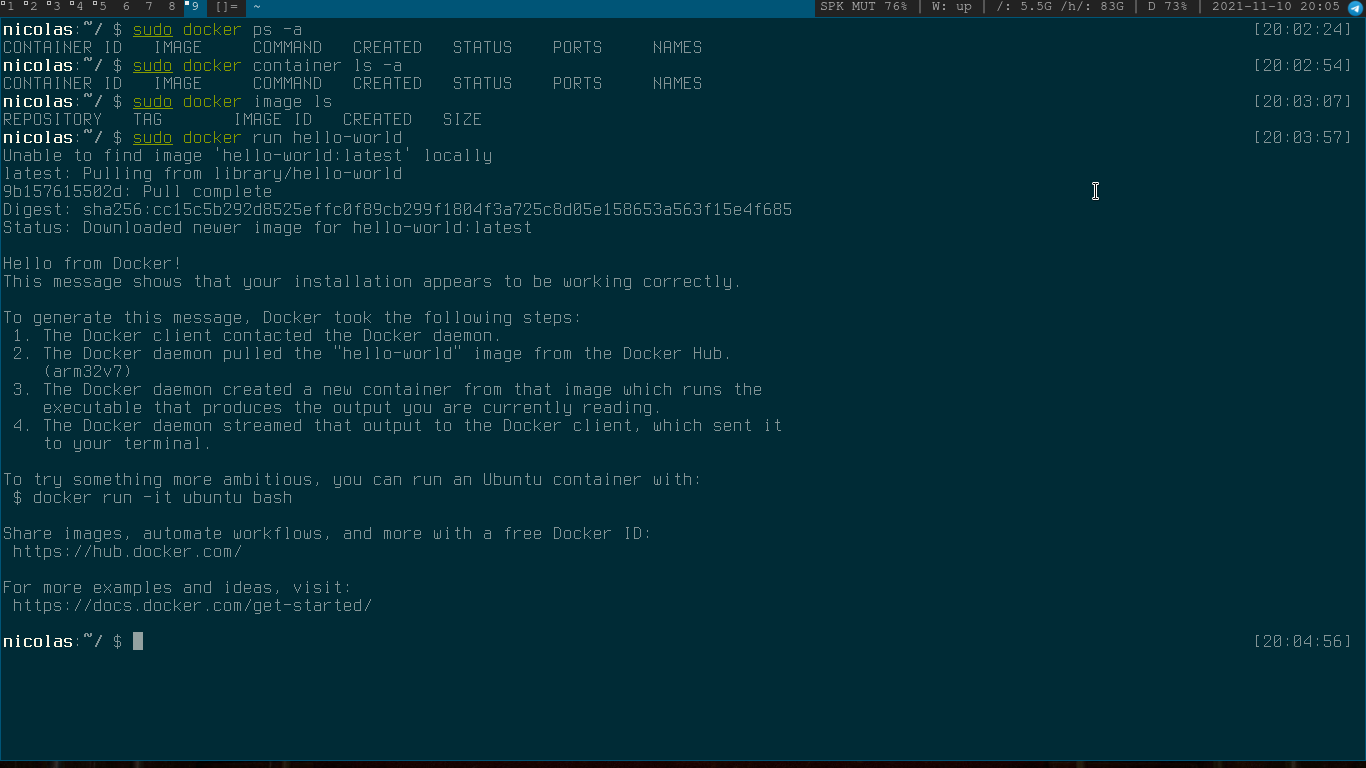Click the 'sudo docker run hello-world' command
This screenshot has width=1366, height=768.
(267, 138)
